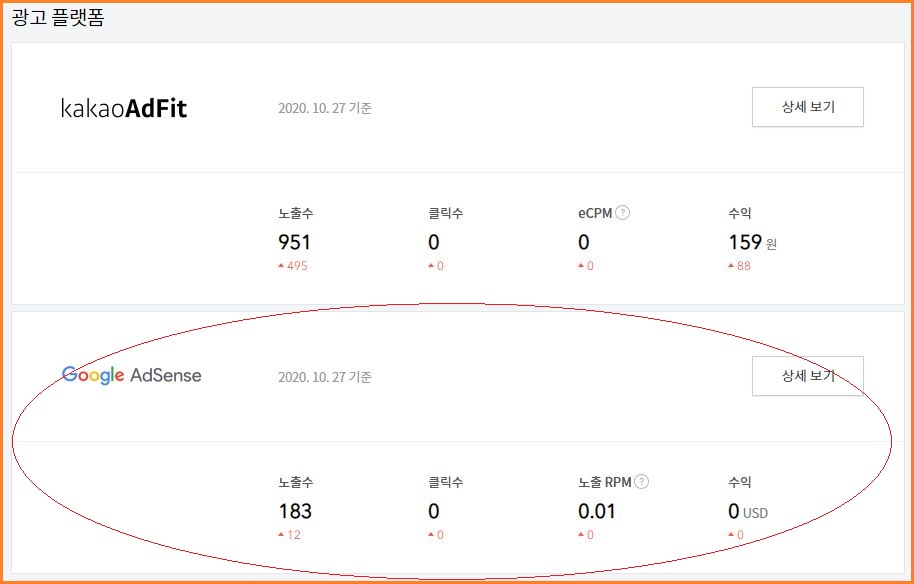914x584 pixels.
Task: Click the AdSense 수익 value 0 USD
Action: click(748, 512)
